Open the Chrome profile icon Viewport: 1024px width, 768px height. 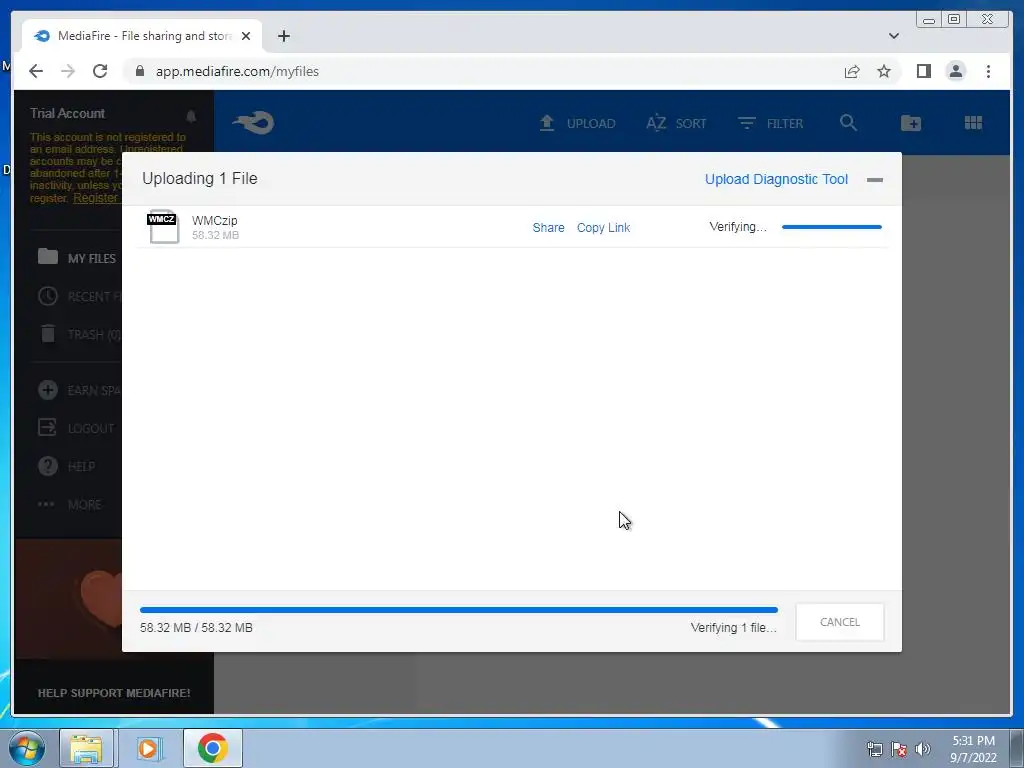click(955, 71)
